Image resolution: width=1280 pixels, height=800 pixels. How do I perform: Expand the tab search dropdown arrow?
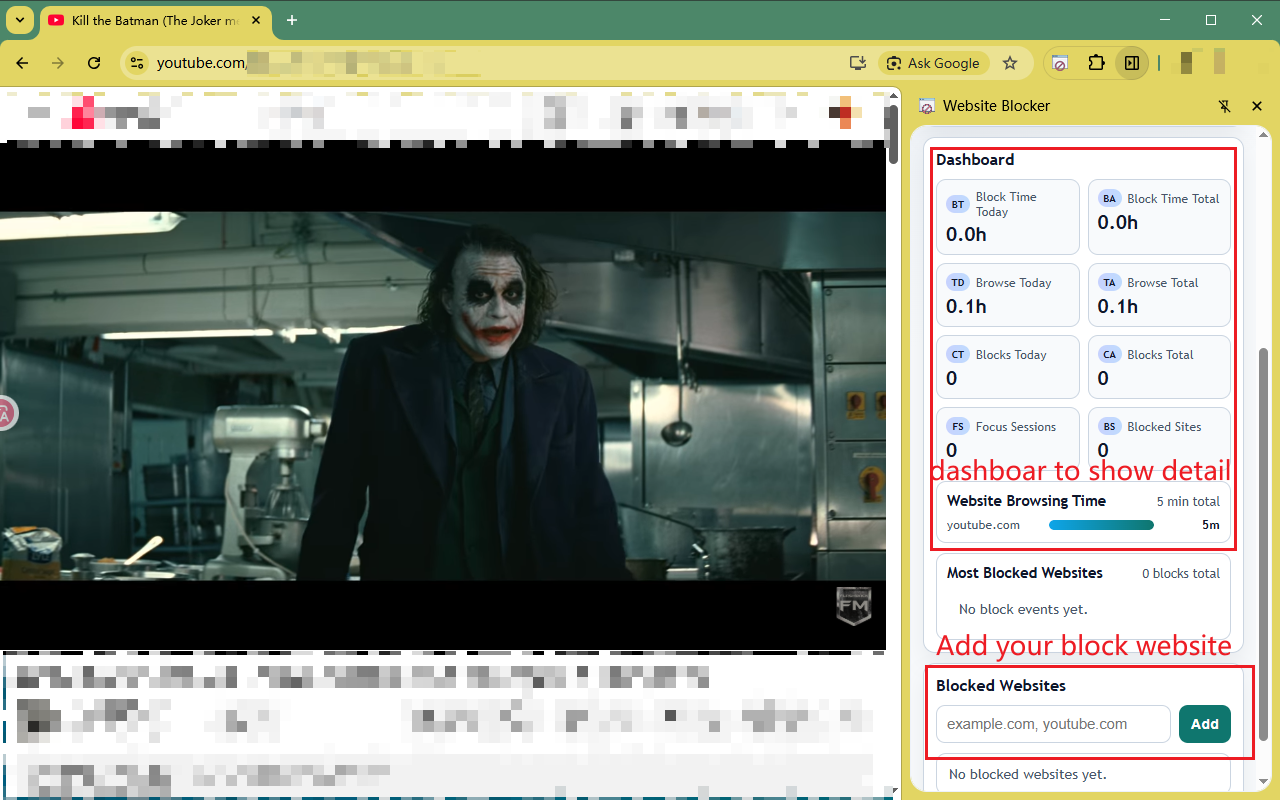[x=19, y=20]
